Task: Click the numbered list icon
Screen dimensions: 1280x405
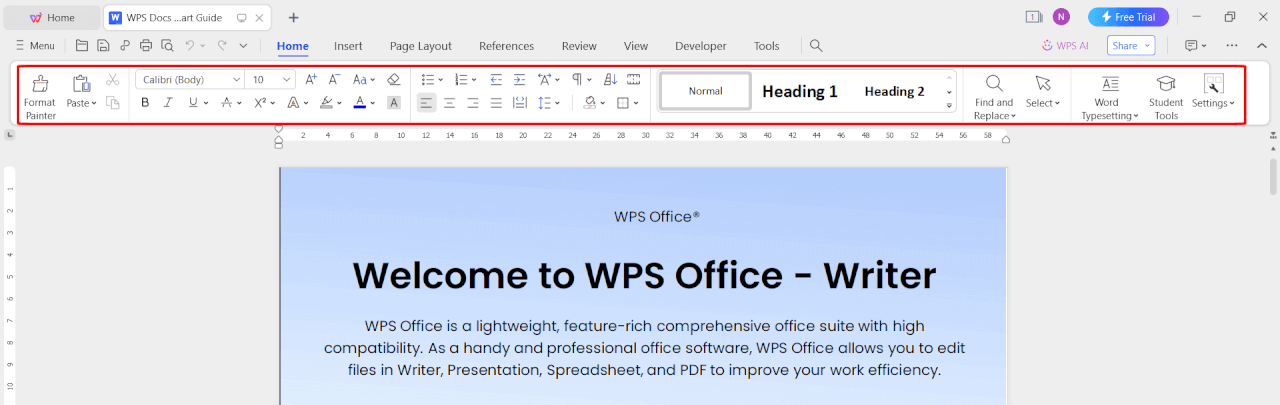Action: (x=461, y=79)
